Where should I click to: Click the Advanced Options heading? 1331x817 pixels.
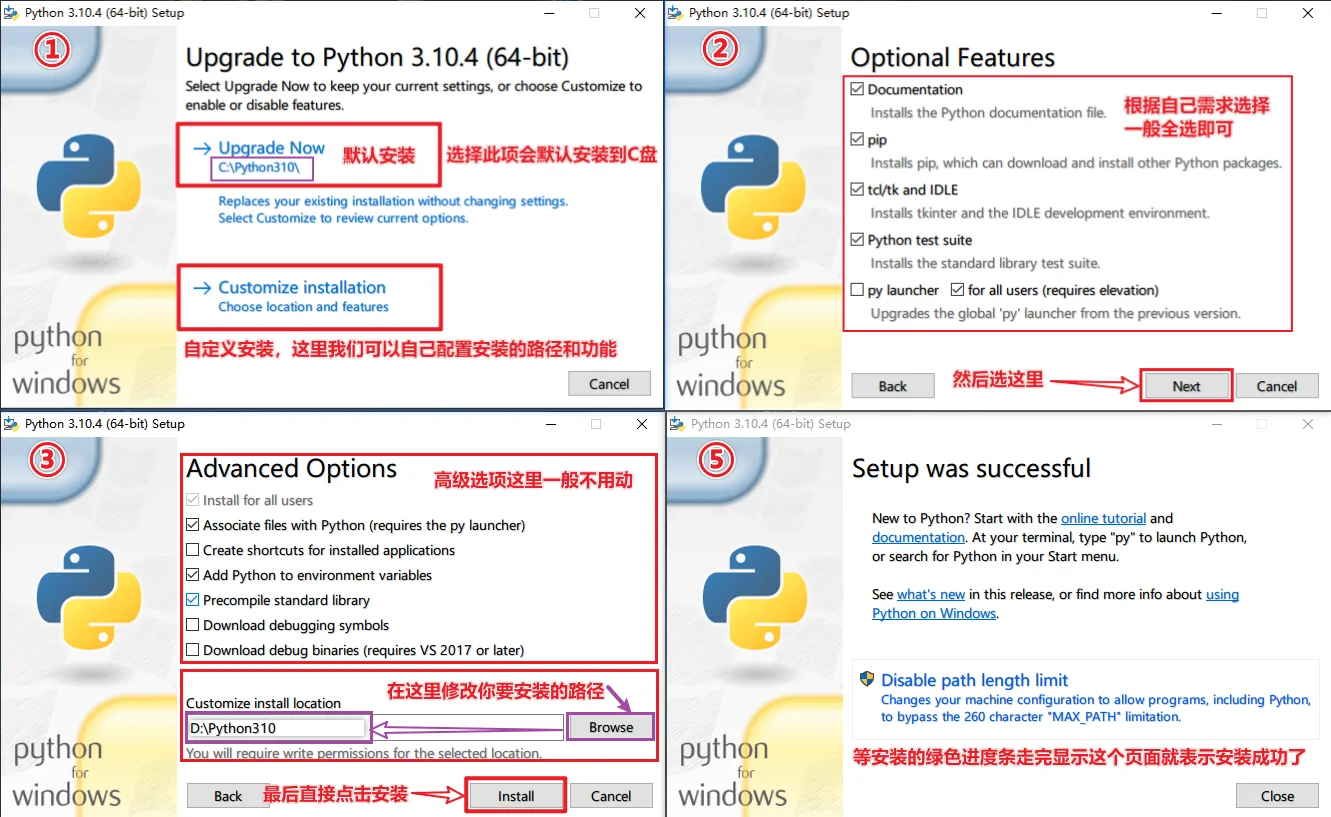pos(291,468)
